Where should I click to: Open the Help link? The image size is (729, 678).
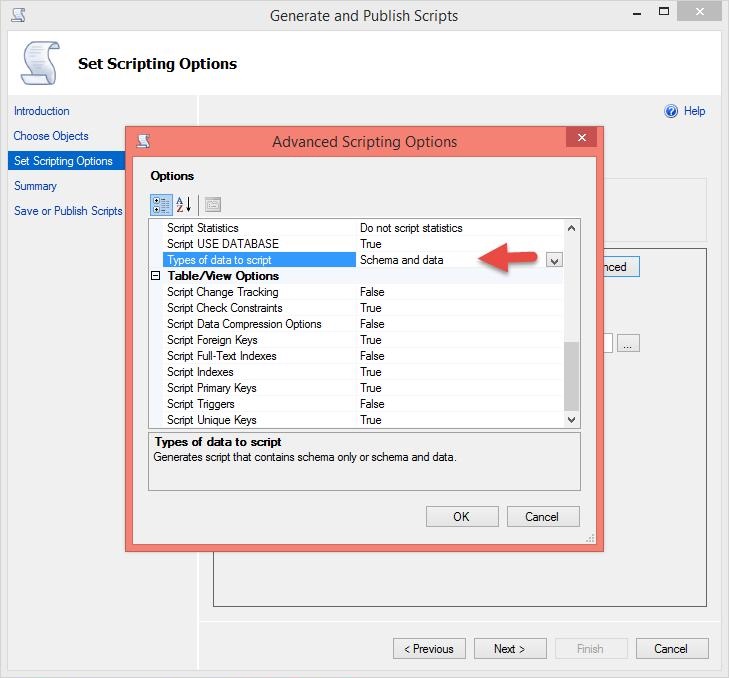coord(694,111)
